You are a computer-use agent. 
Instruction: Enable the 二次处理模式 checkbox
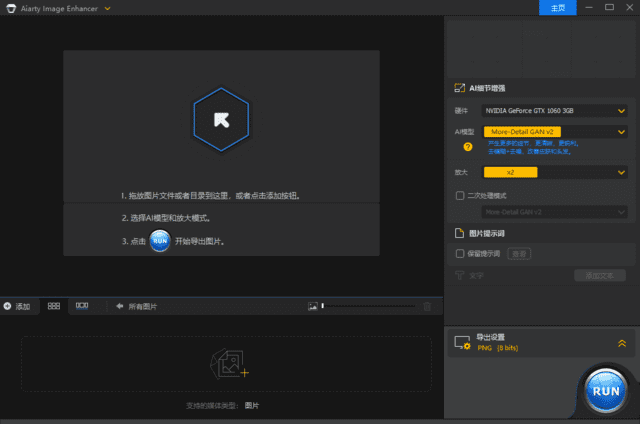point(460,197)
